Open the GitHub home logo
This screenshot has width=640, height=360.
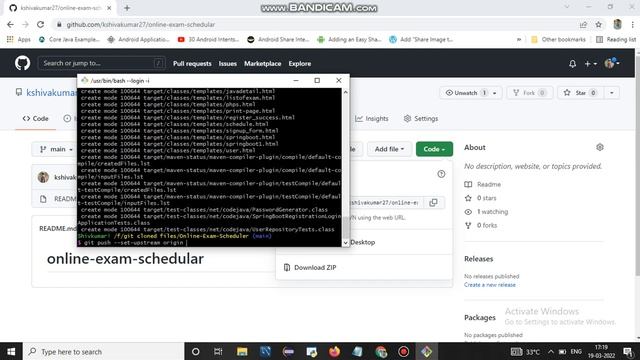pyautogui.click(x=22, y=63)
